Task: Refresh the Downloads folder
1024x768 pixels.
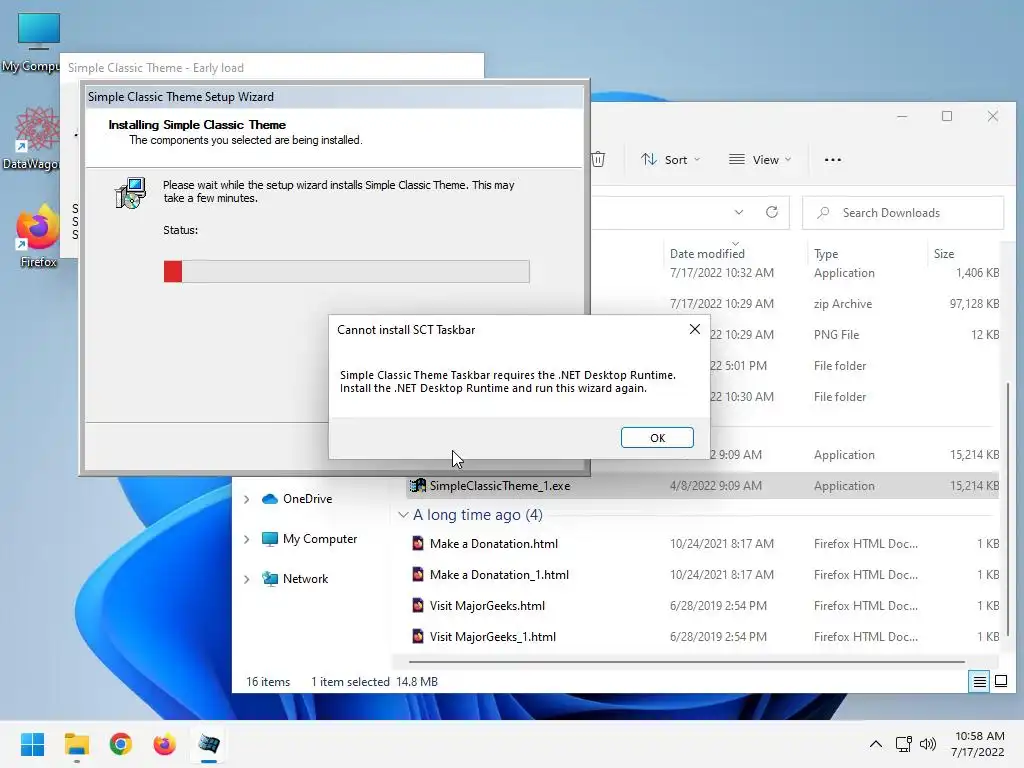Action: click(772, 212)
